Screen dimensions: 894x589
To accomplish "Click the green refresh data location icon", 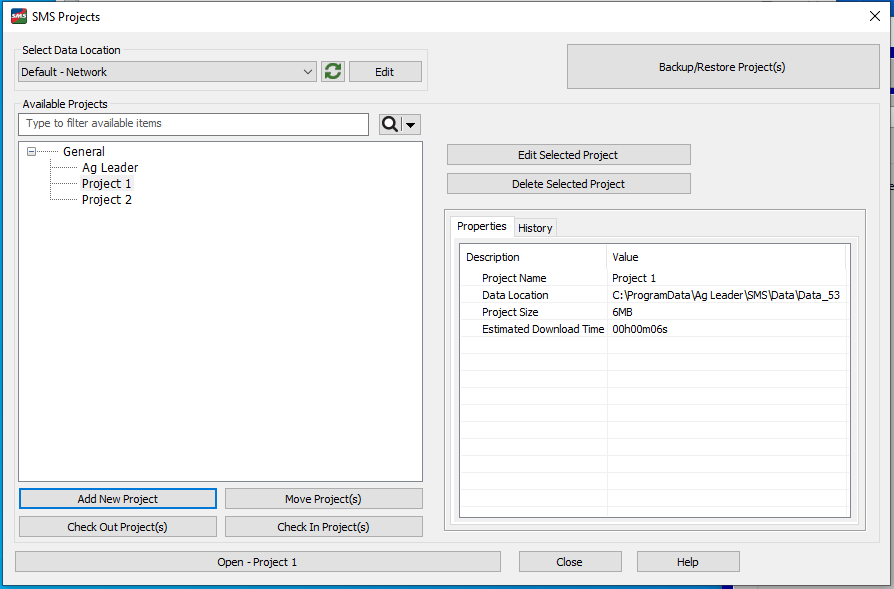I will pyautogui.click(x=333, y=72).
